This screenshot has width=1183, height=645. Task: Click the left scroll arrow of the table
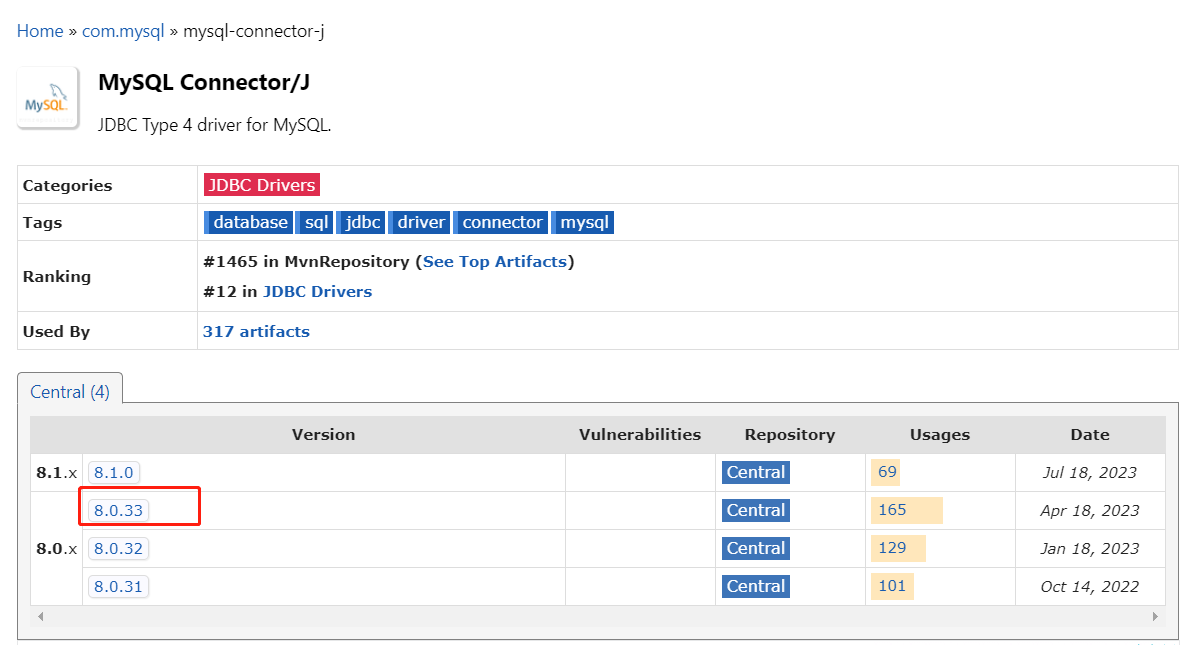tap(41, 616)
